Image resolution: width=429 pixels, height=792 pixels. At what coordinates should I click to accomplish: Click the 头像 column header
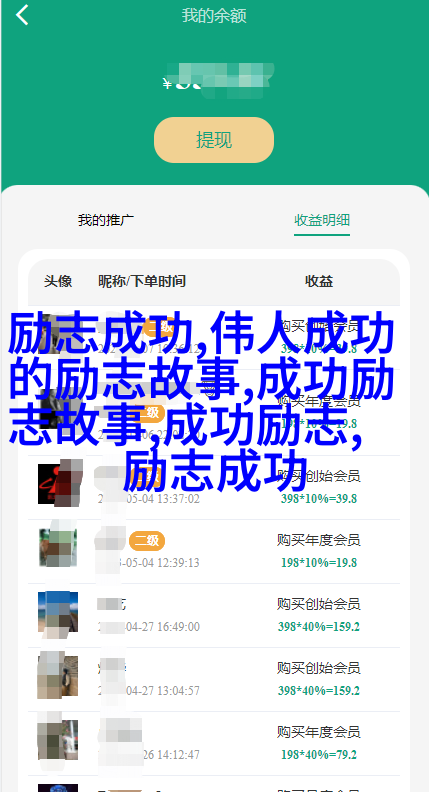click(x=58, y=281)
